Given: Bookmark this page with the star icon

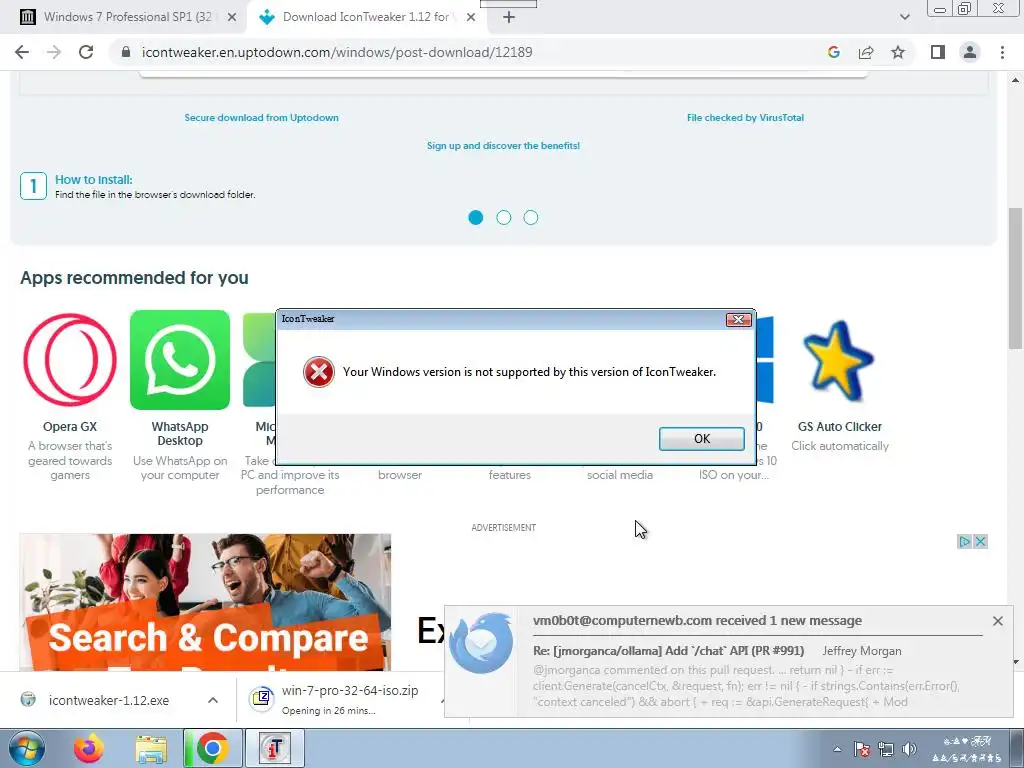Looking at the screenshot, I should point(898,52).
